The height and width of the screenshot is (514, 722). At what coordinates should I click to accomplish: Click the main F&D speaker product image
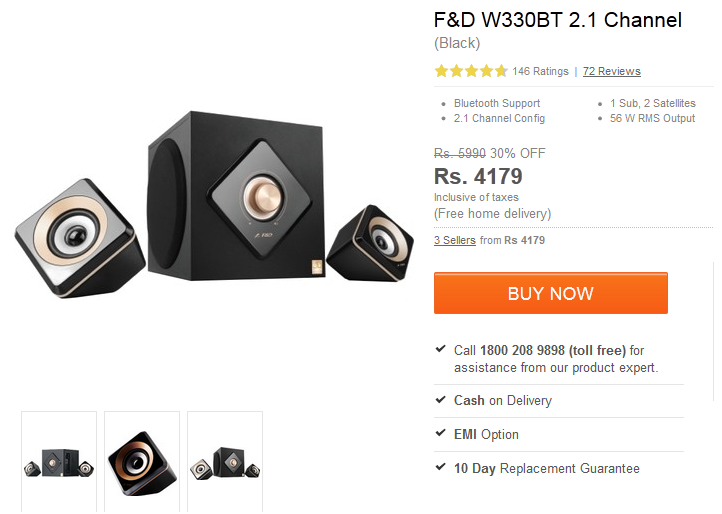pyautogui.click(x=214, y=204)
